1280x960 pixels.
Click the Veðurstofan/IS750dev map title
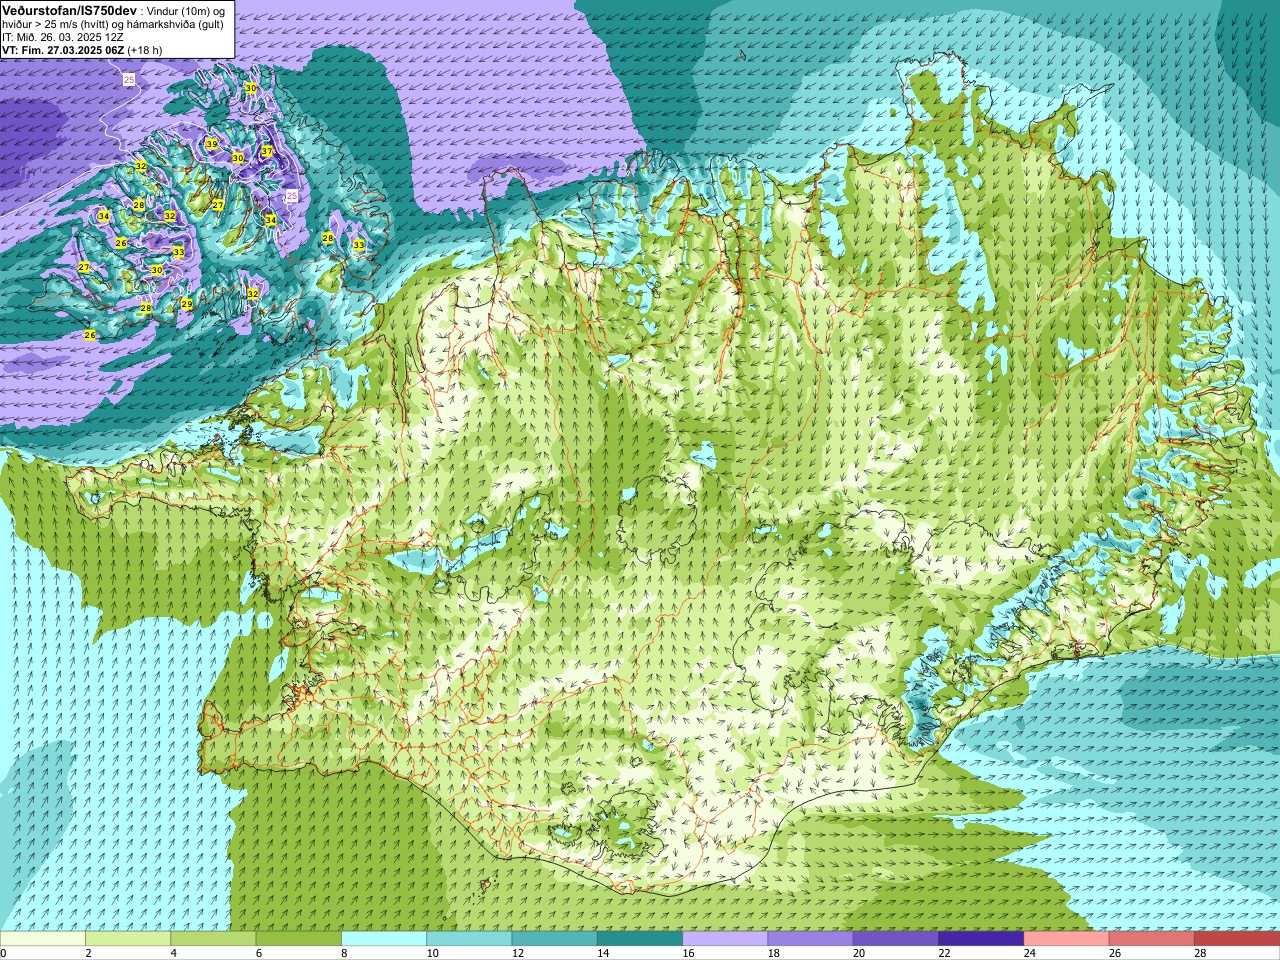[x=69, y=9]
